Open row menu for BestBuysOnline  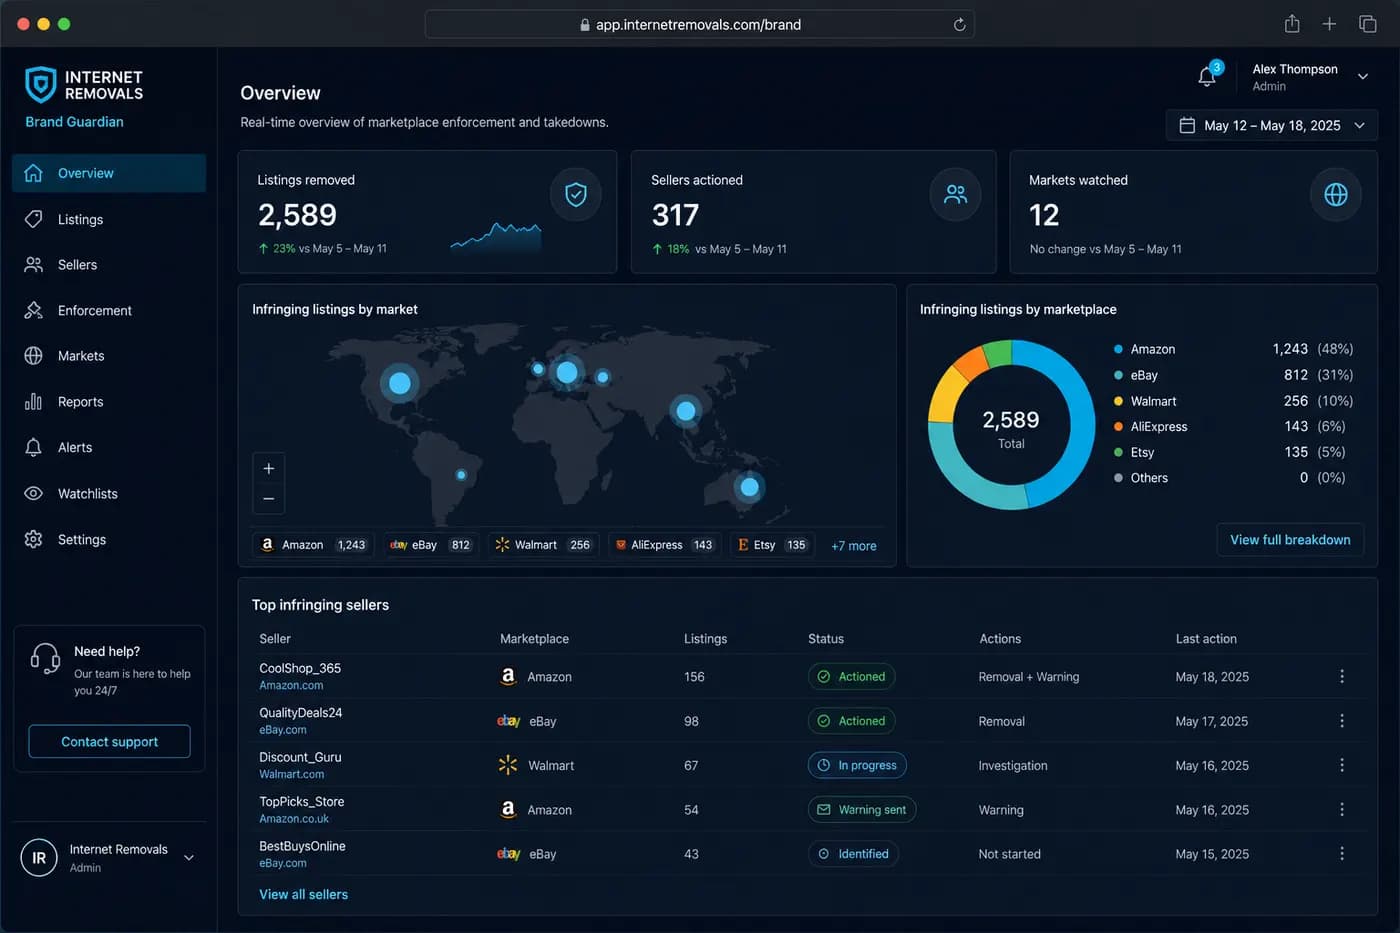coord(1341,854)
